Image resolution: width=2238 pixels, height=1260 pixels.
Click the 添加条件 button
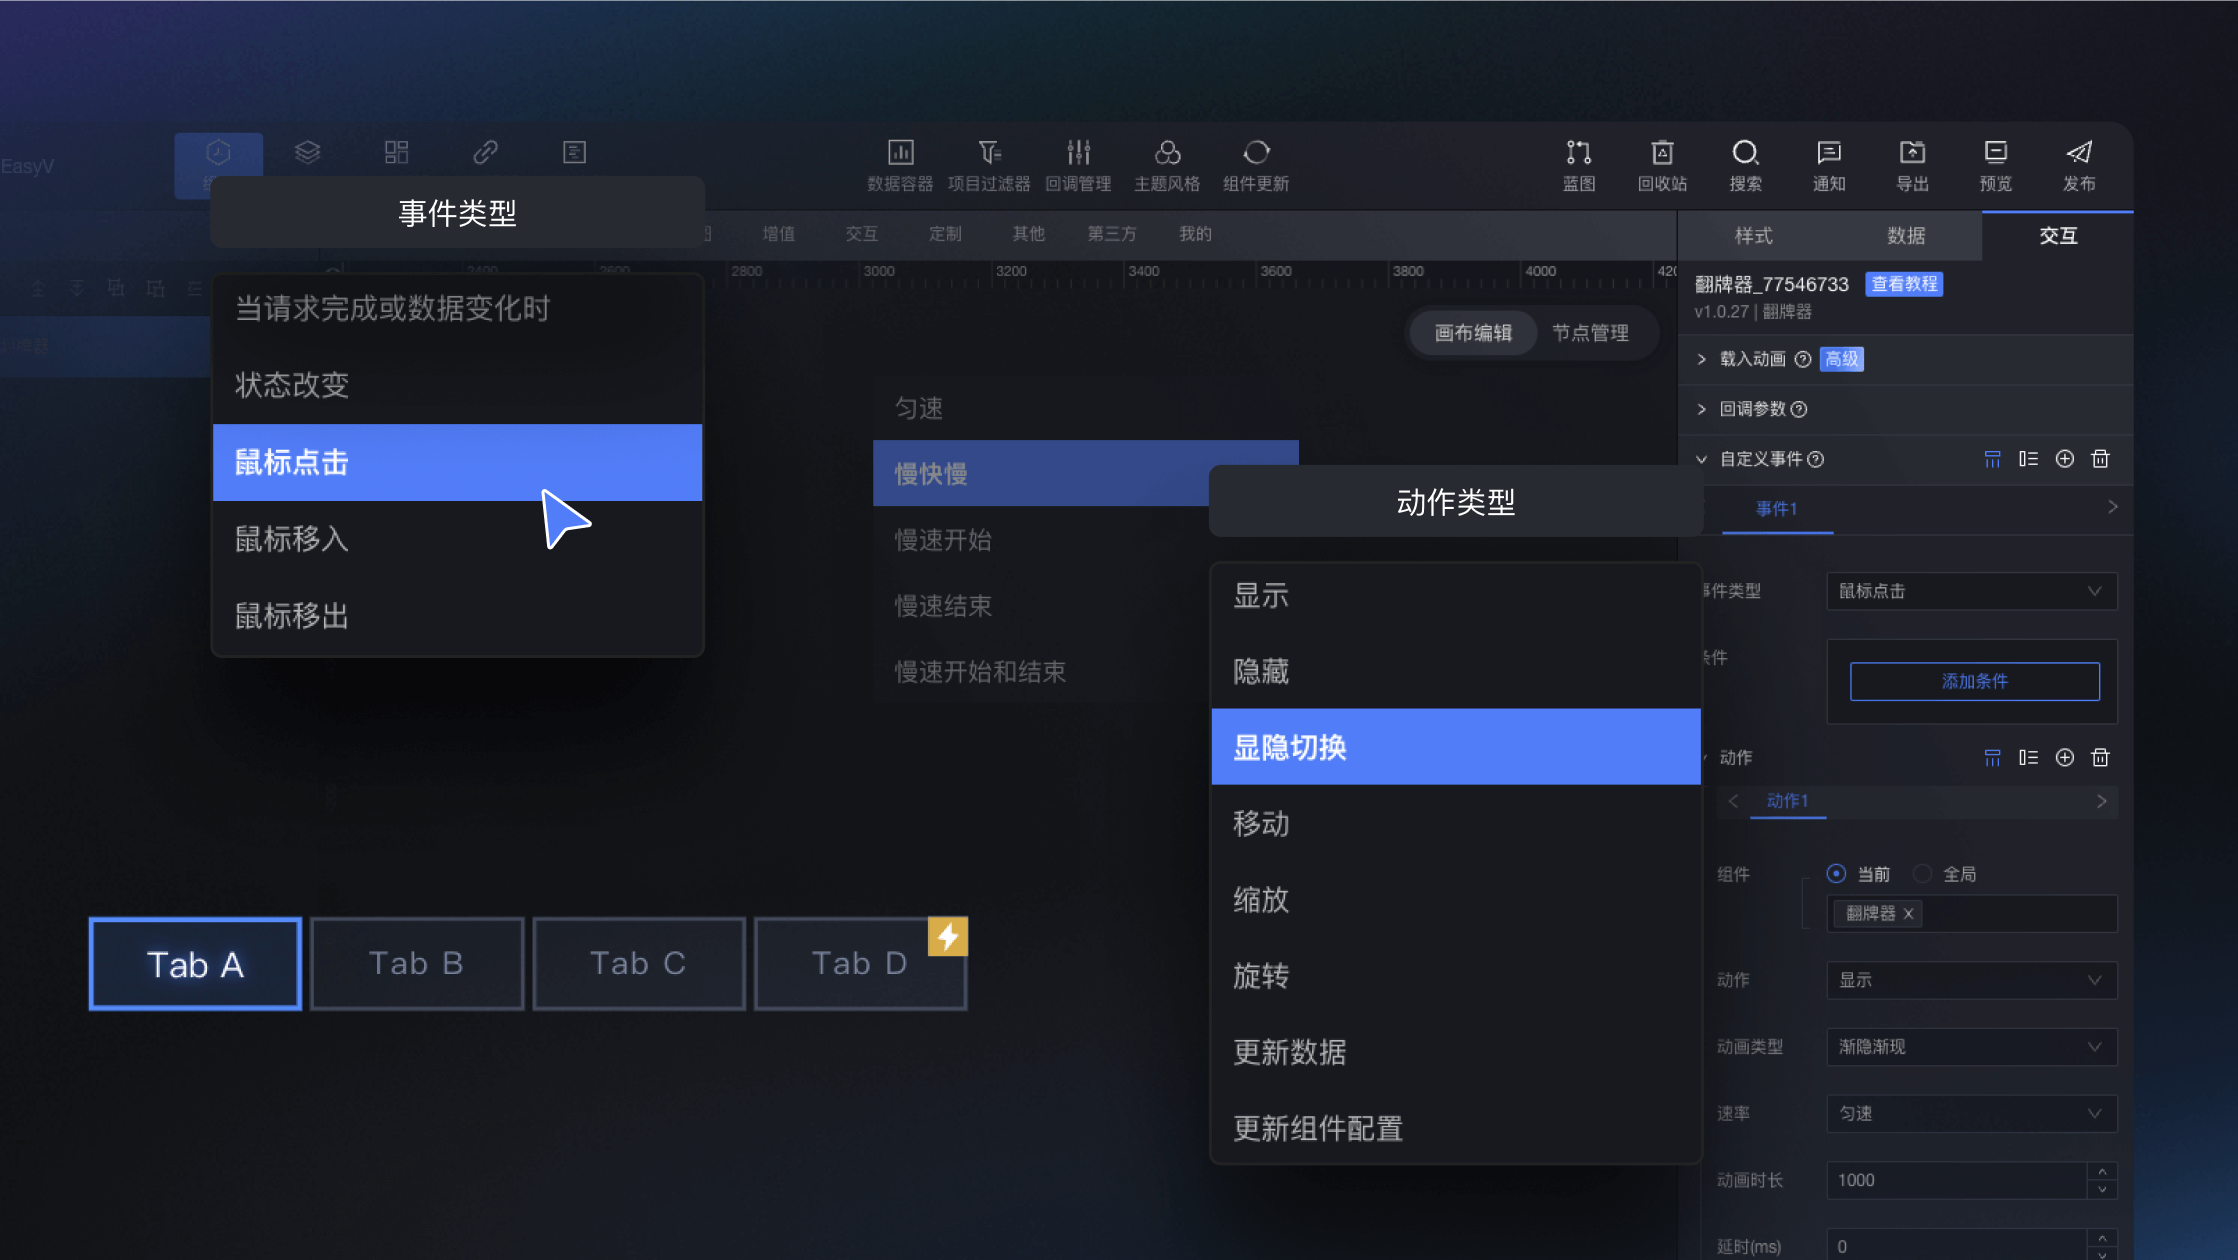[x=1974, y=681]
